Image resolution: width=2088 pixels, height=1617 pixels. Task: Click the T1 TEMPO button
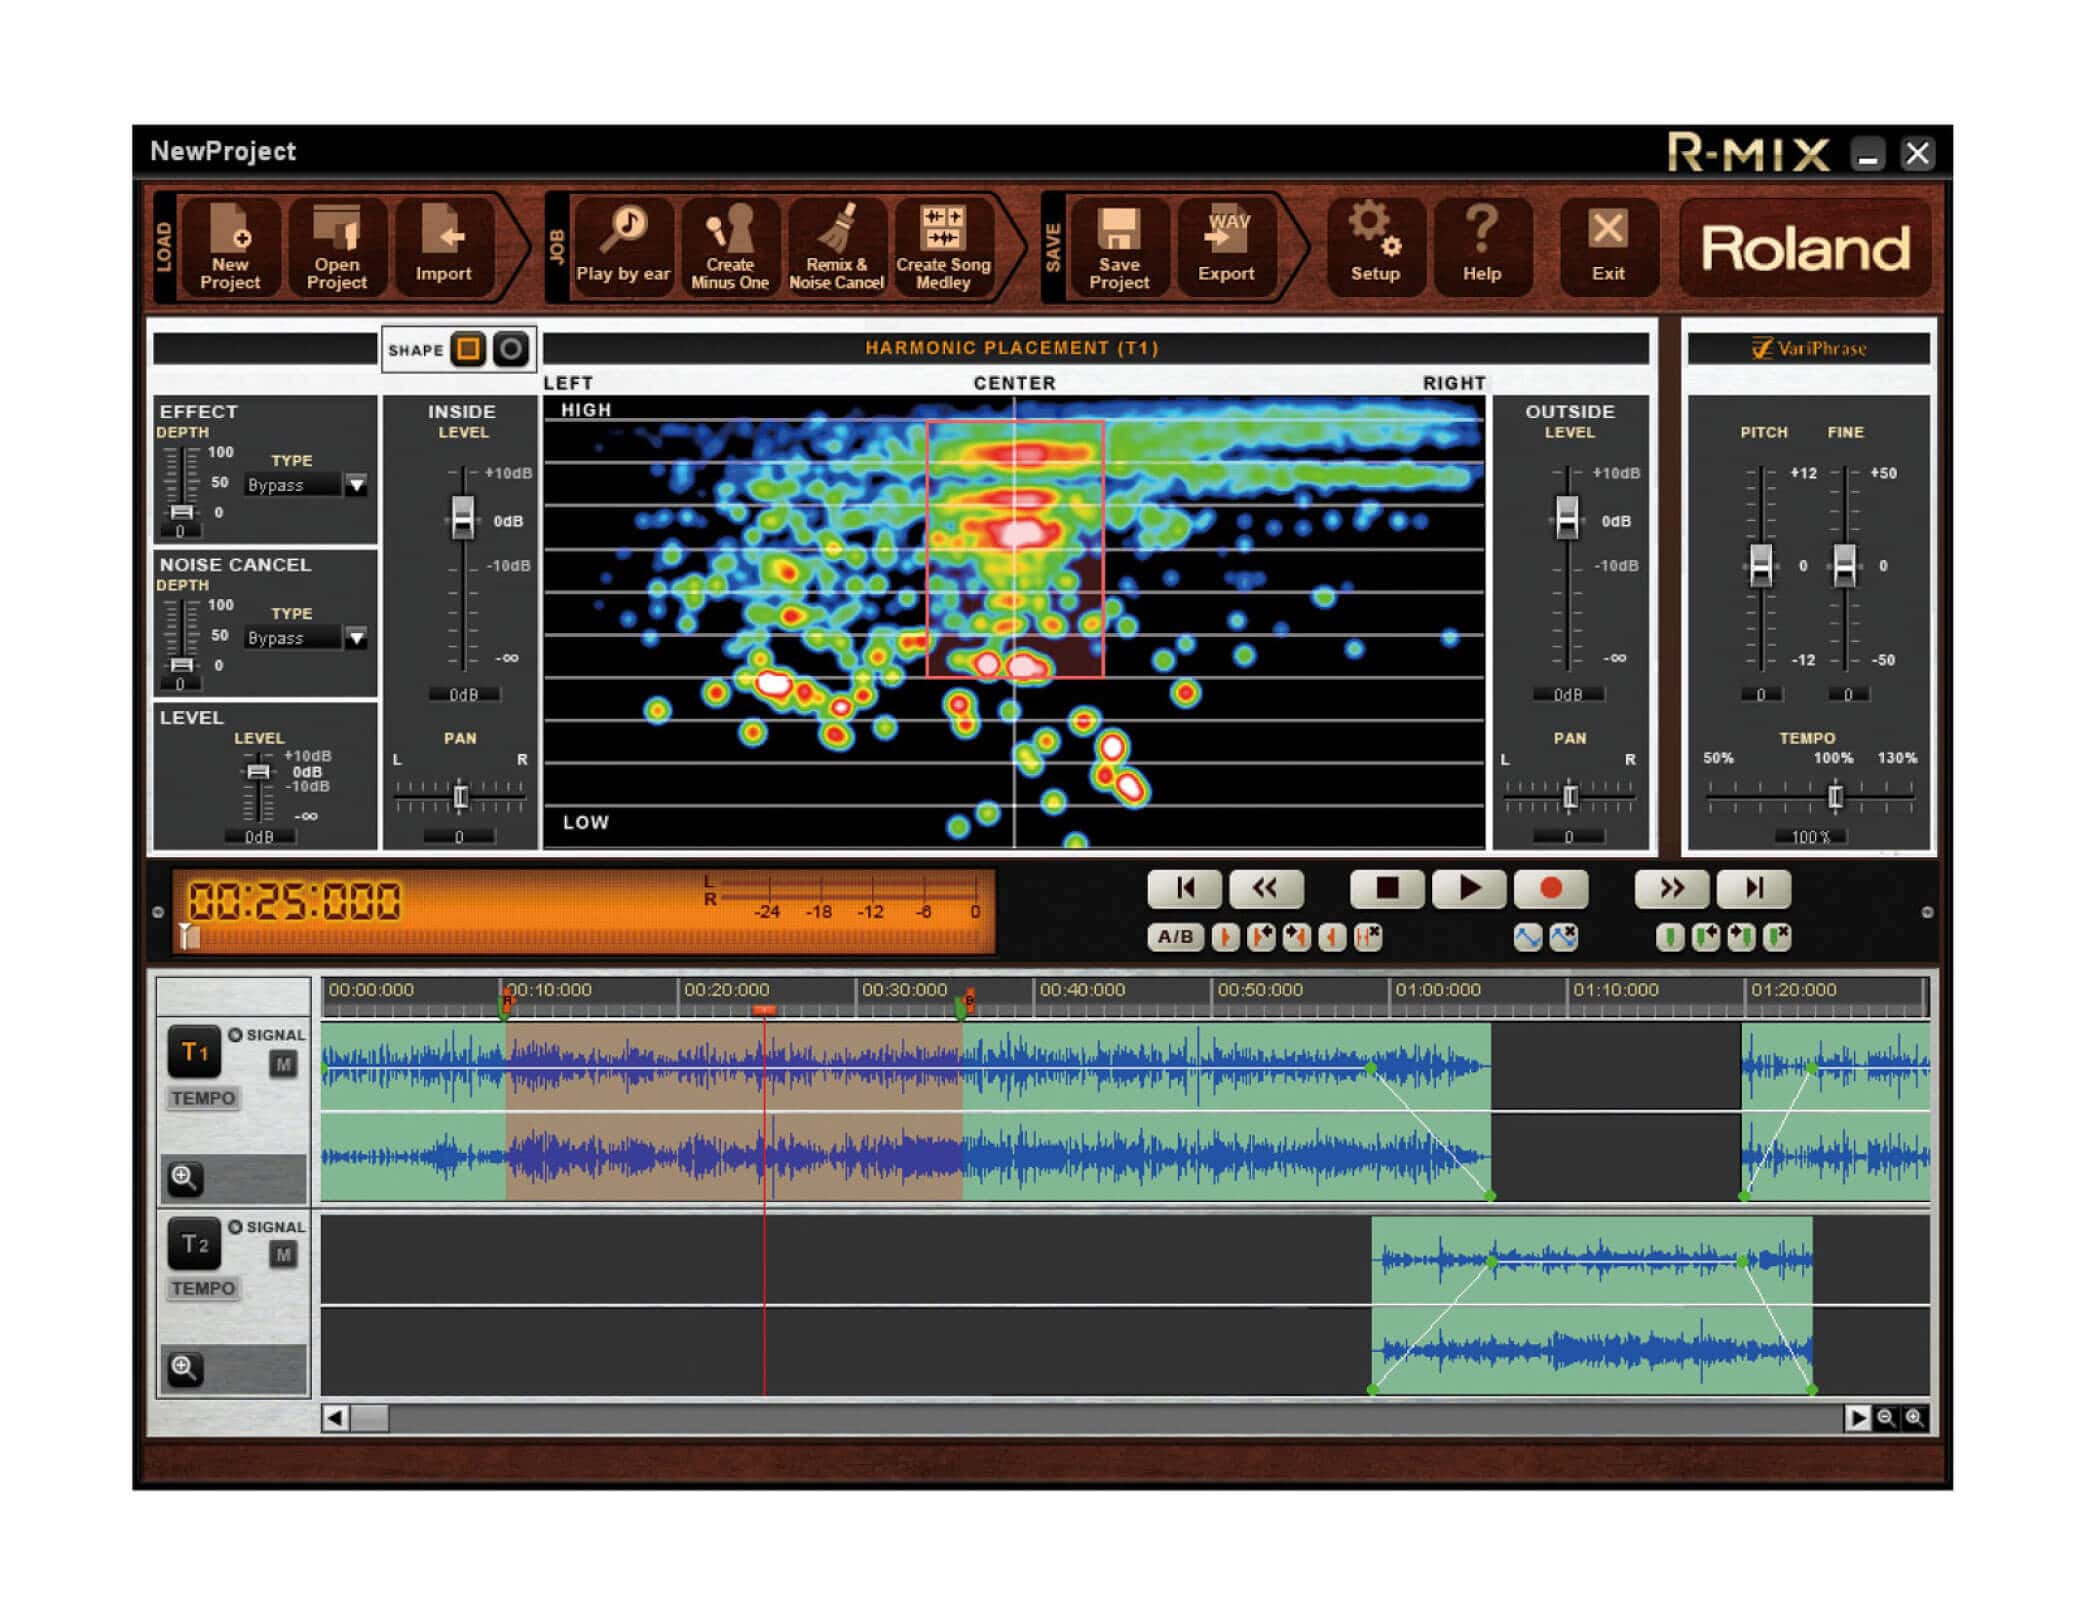point(203,1098)
